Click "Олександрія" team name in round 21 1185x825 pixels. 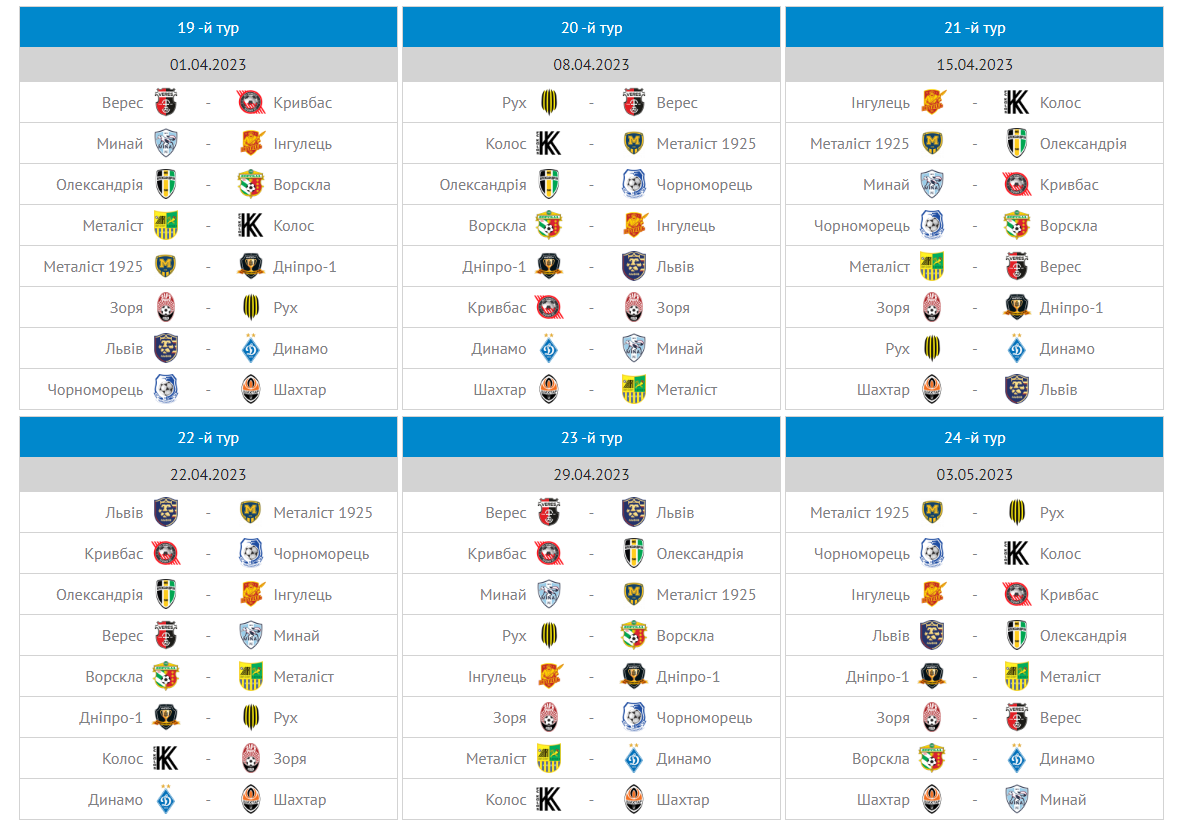point(1083,144)
